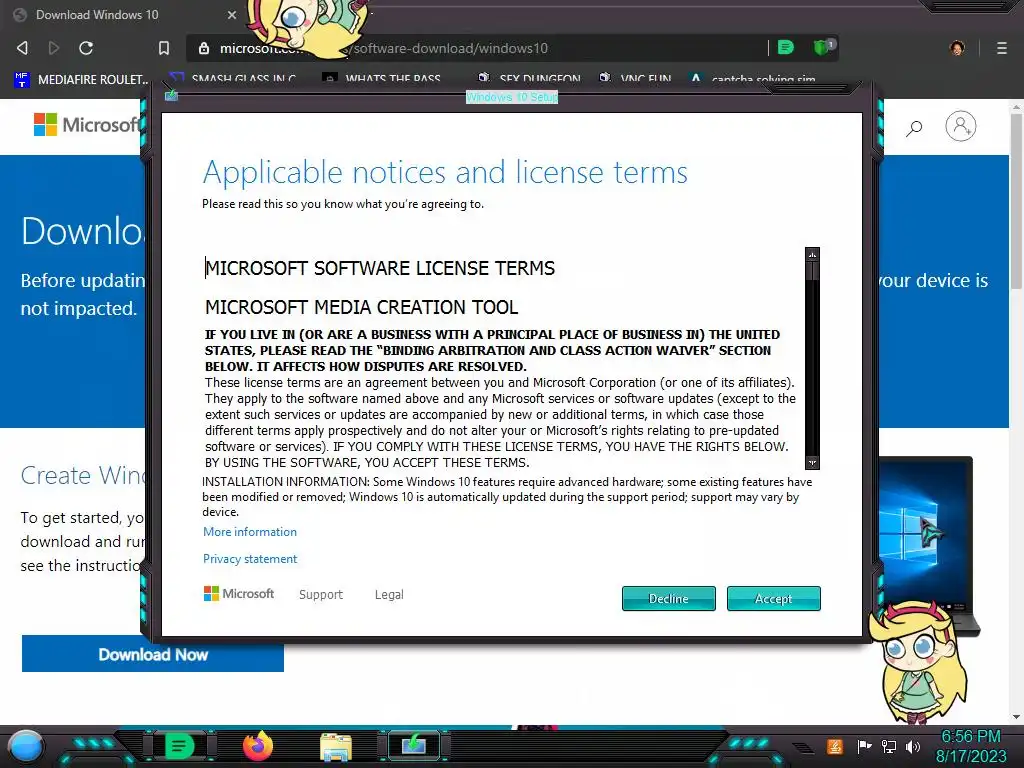Select the Windows Setup taskbar item
The width and height of the screenshot is (1024, 768).
(413, 746)
